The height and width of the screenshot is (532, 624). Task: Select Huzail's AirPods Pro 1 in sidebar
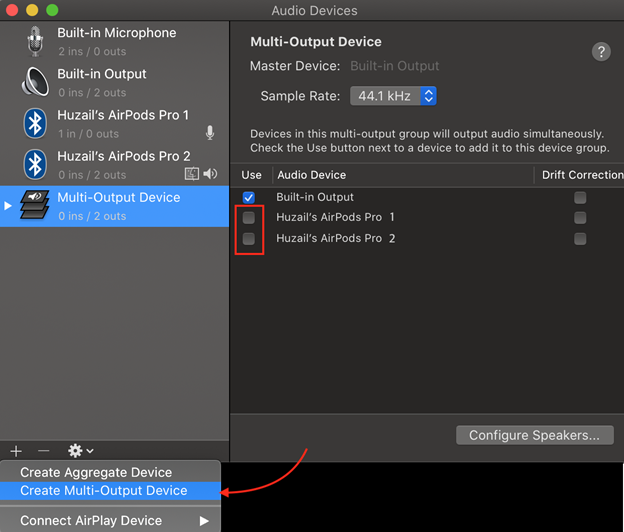115,123
